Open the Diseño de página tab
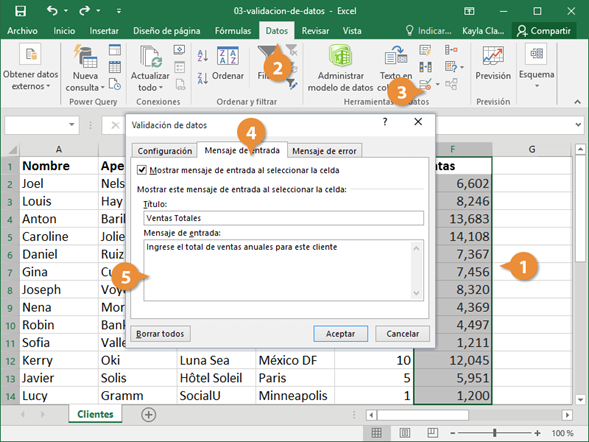The image size is (589, 442). (x=166, y=31)
